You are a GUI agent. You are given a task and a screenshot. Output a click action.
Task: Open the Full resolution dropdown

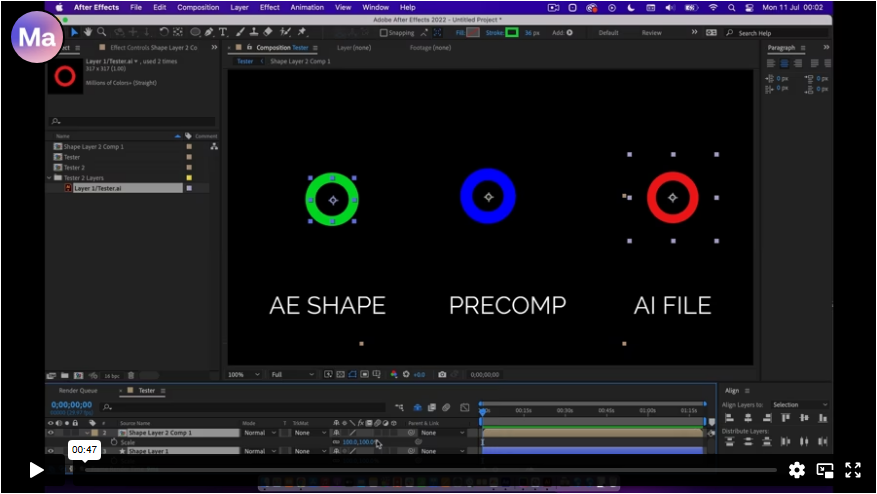click(292, 374)
